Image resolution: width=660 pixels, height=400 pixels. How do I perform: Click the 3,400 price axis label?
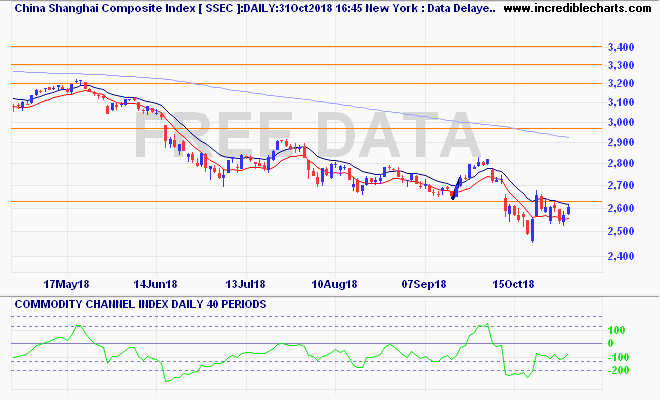[x=621, y=47]
